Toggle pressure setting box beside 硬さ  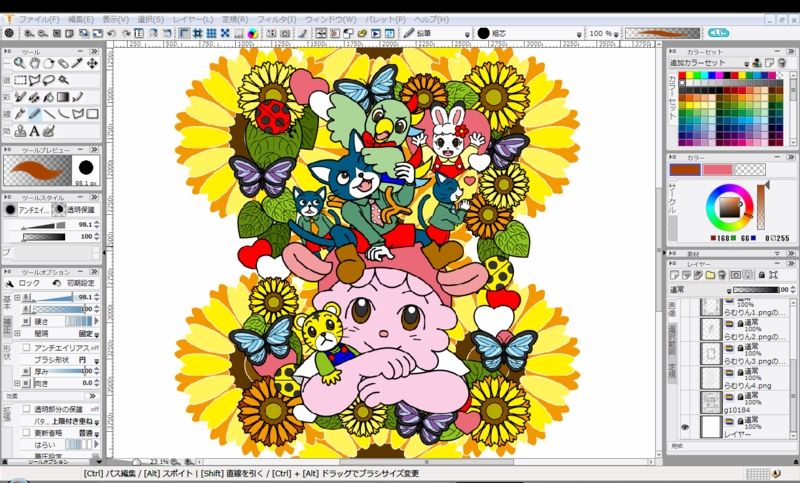coord(26,321)
